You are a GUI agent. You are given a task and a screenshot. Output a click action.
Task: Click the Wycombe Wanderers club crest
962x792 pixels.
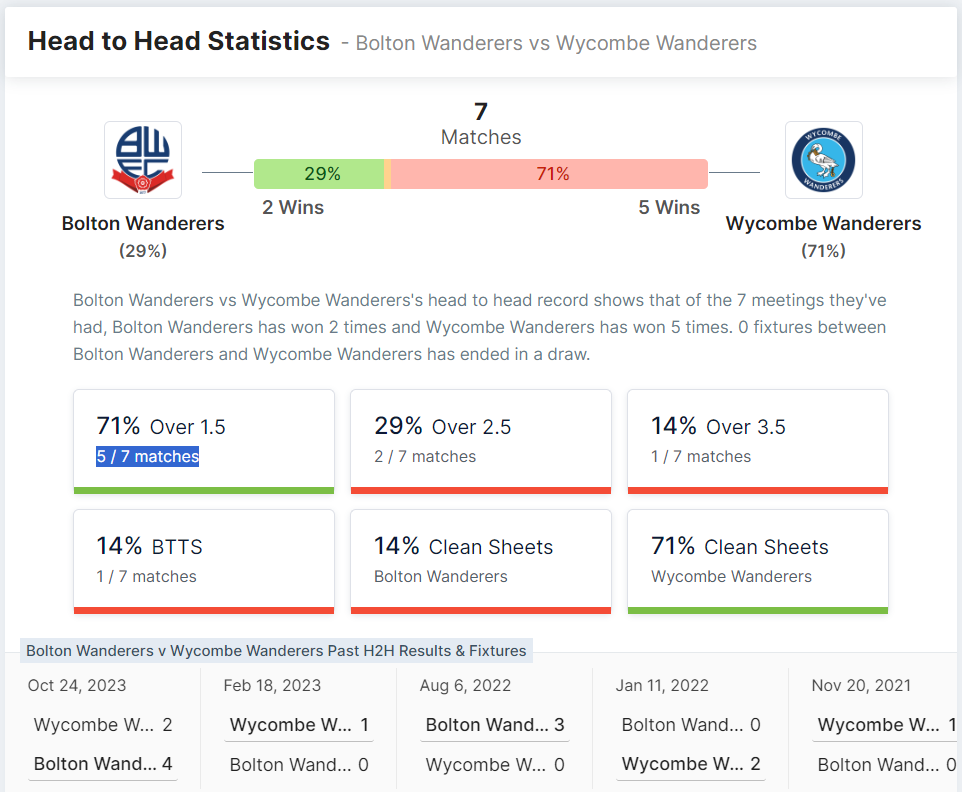pos(824,160)
